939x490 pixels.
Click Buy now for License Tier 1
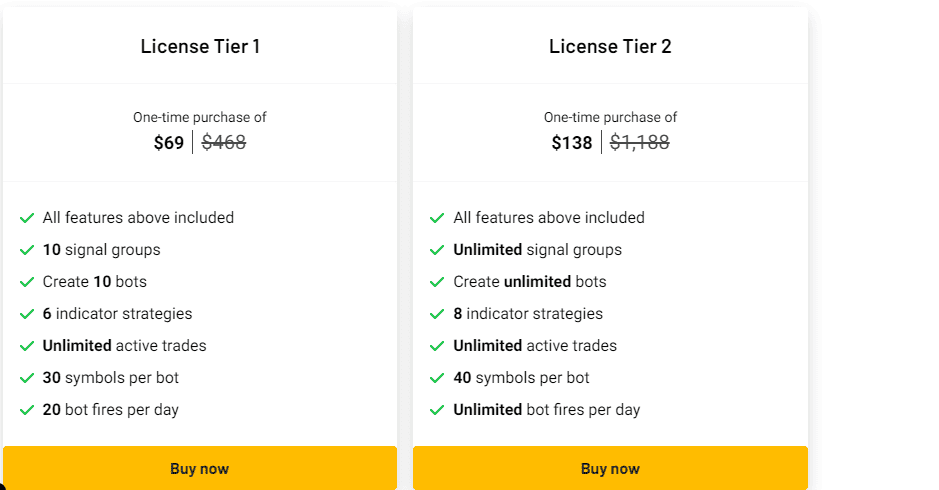(200, 468)
